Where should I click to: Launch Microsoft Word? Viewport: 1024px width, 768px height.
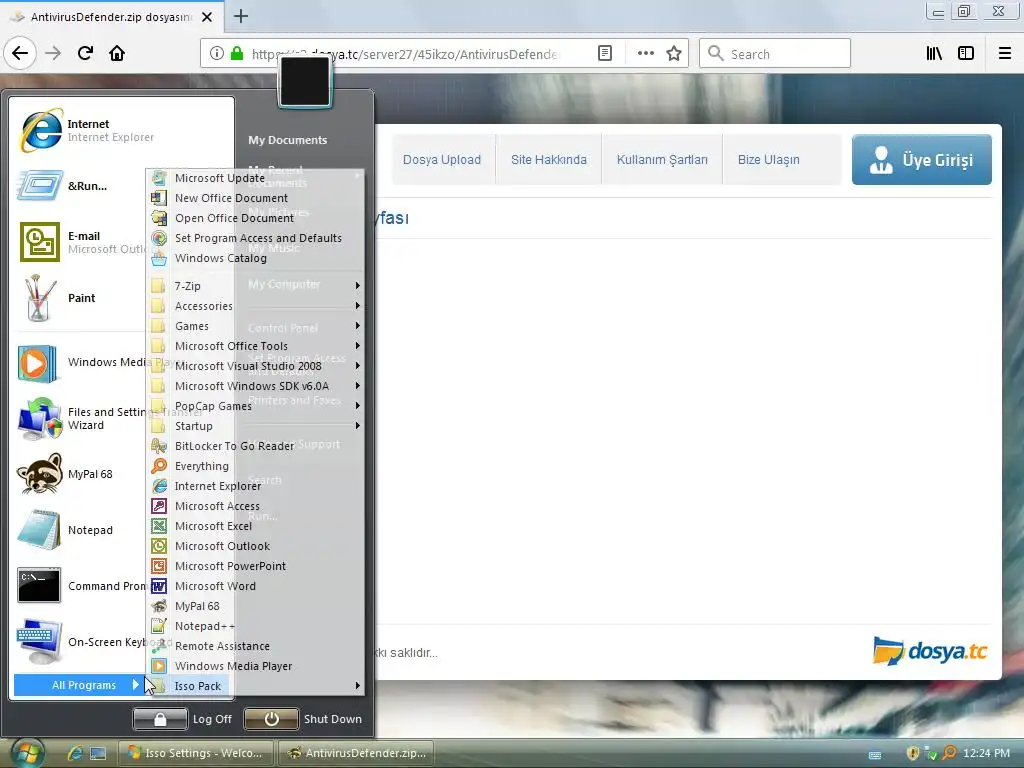coord(255,586)
